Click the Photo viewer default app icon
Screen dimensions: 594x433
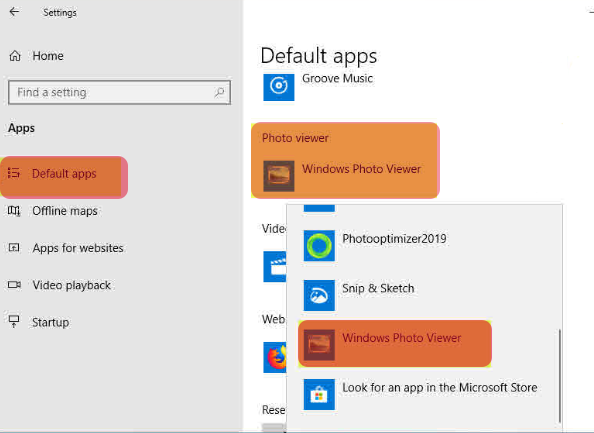[x=279, y=176]
